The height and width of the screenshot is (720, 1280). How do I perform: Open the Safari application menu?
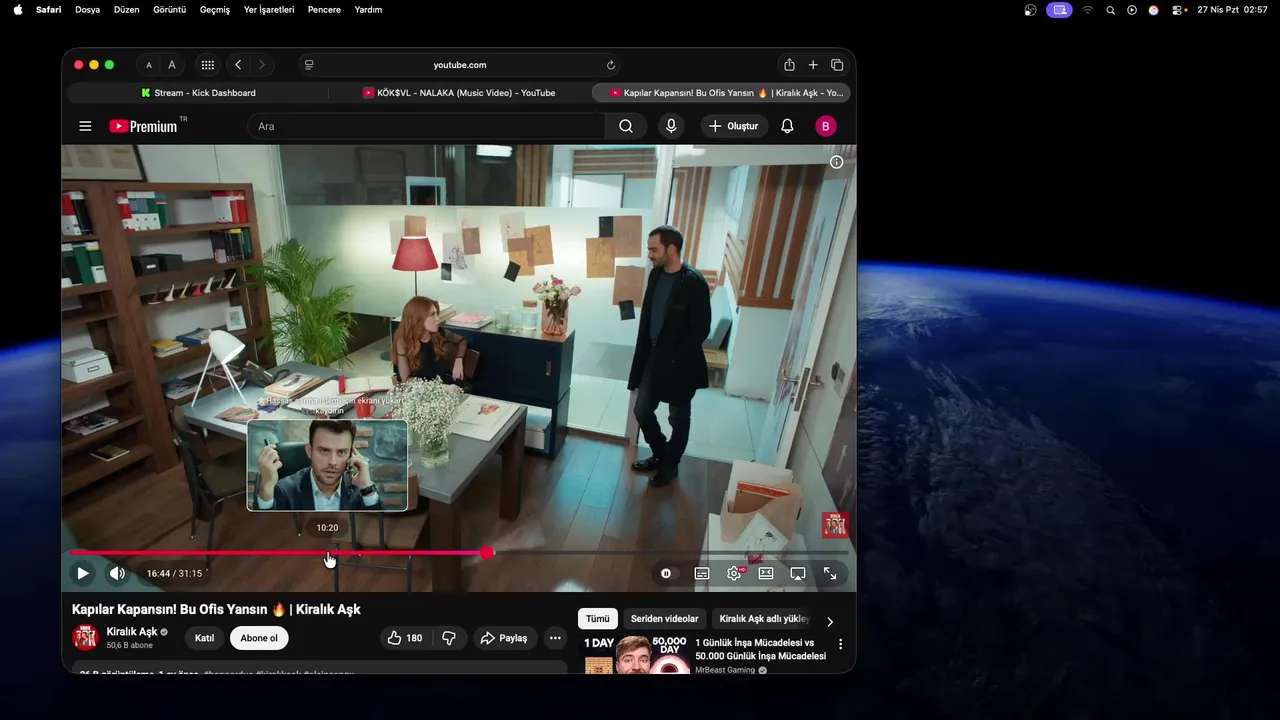click(x=48, y=9)
